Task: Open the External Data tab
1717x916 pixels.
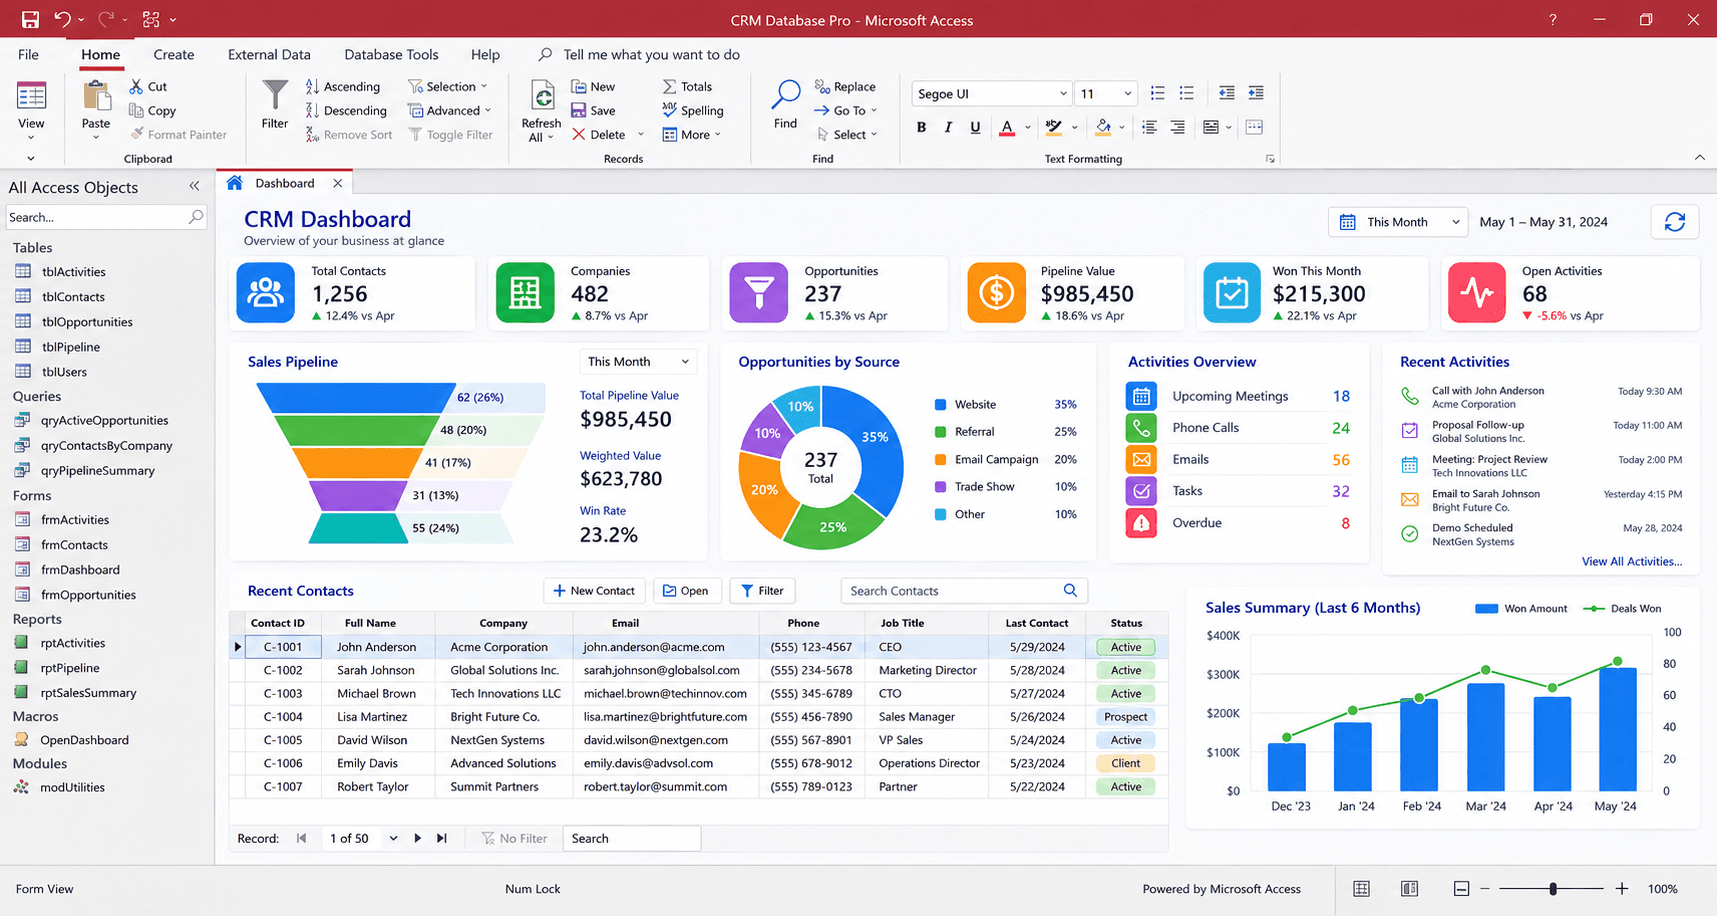Action: [269, 54]
